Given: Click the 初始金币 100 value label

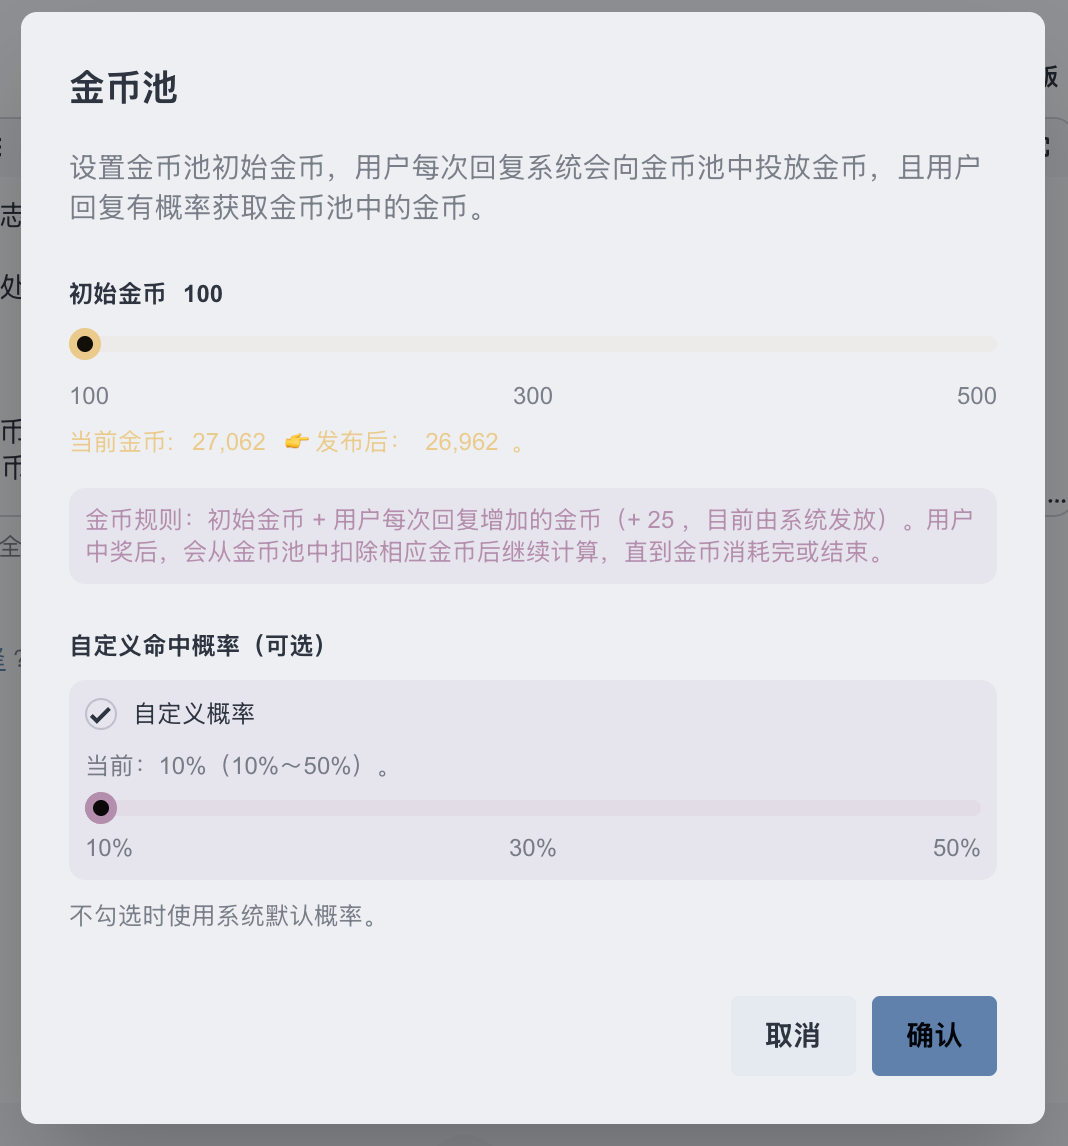Looking at the screenshot, I should click(203, 294).
